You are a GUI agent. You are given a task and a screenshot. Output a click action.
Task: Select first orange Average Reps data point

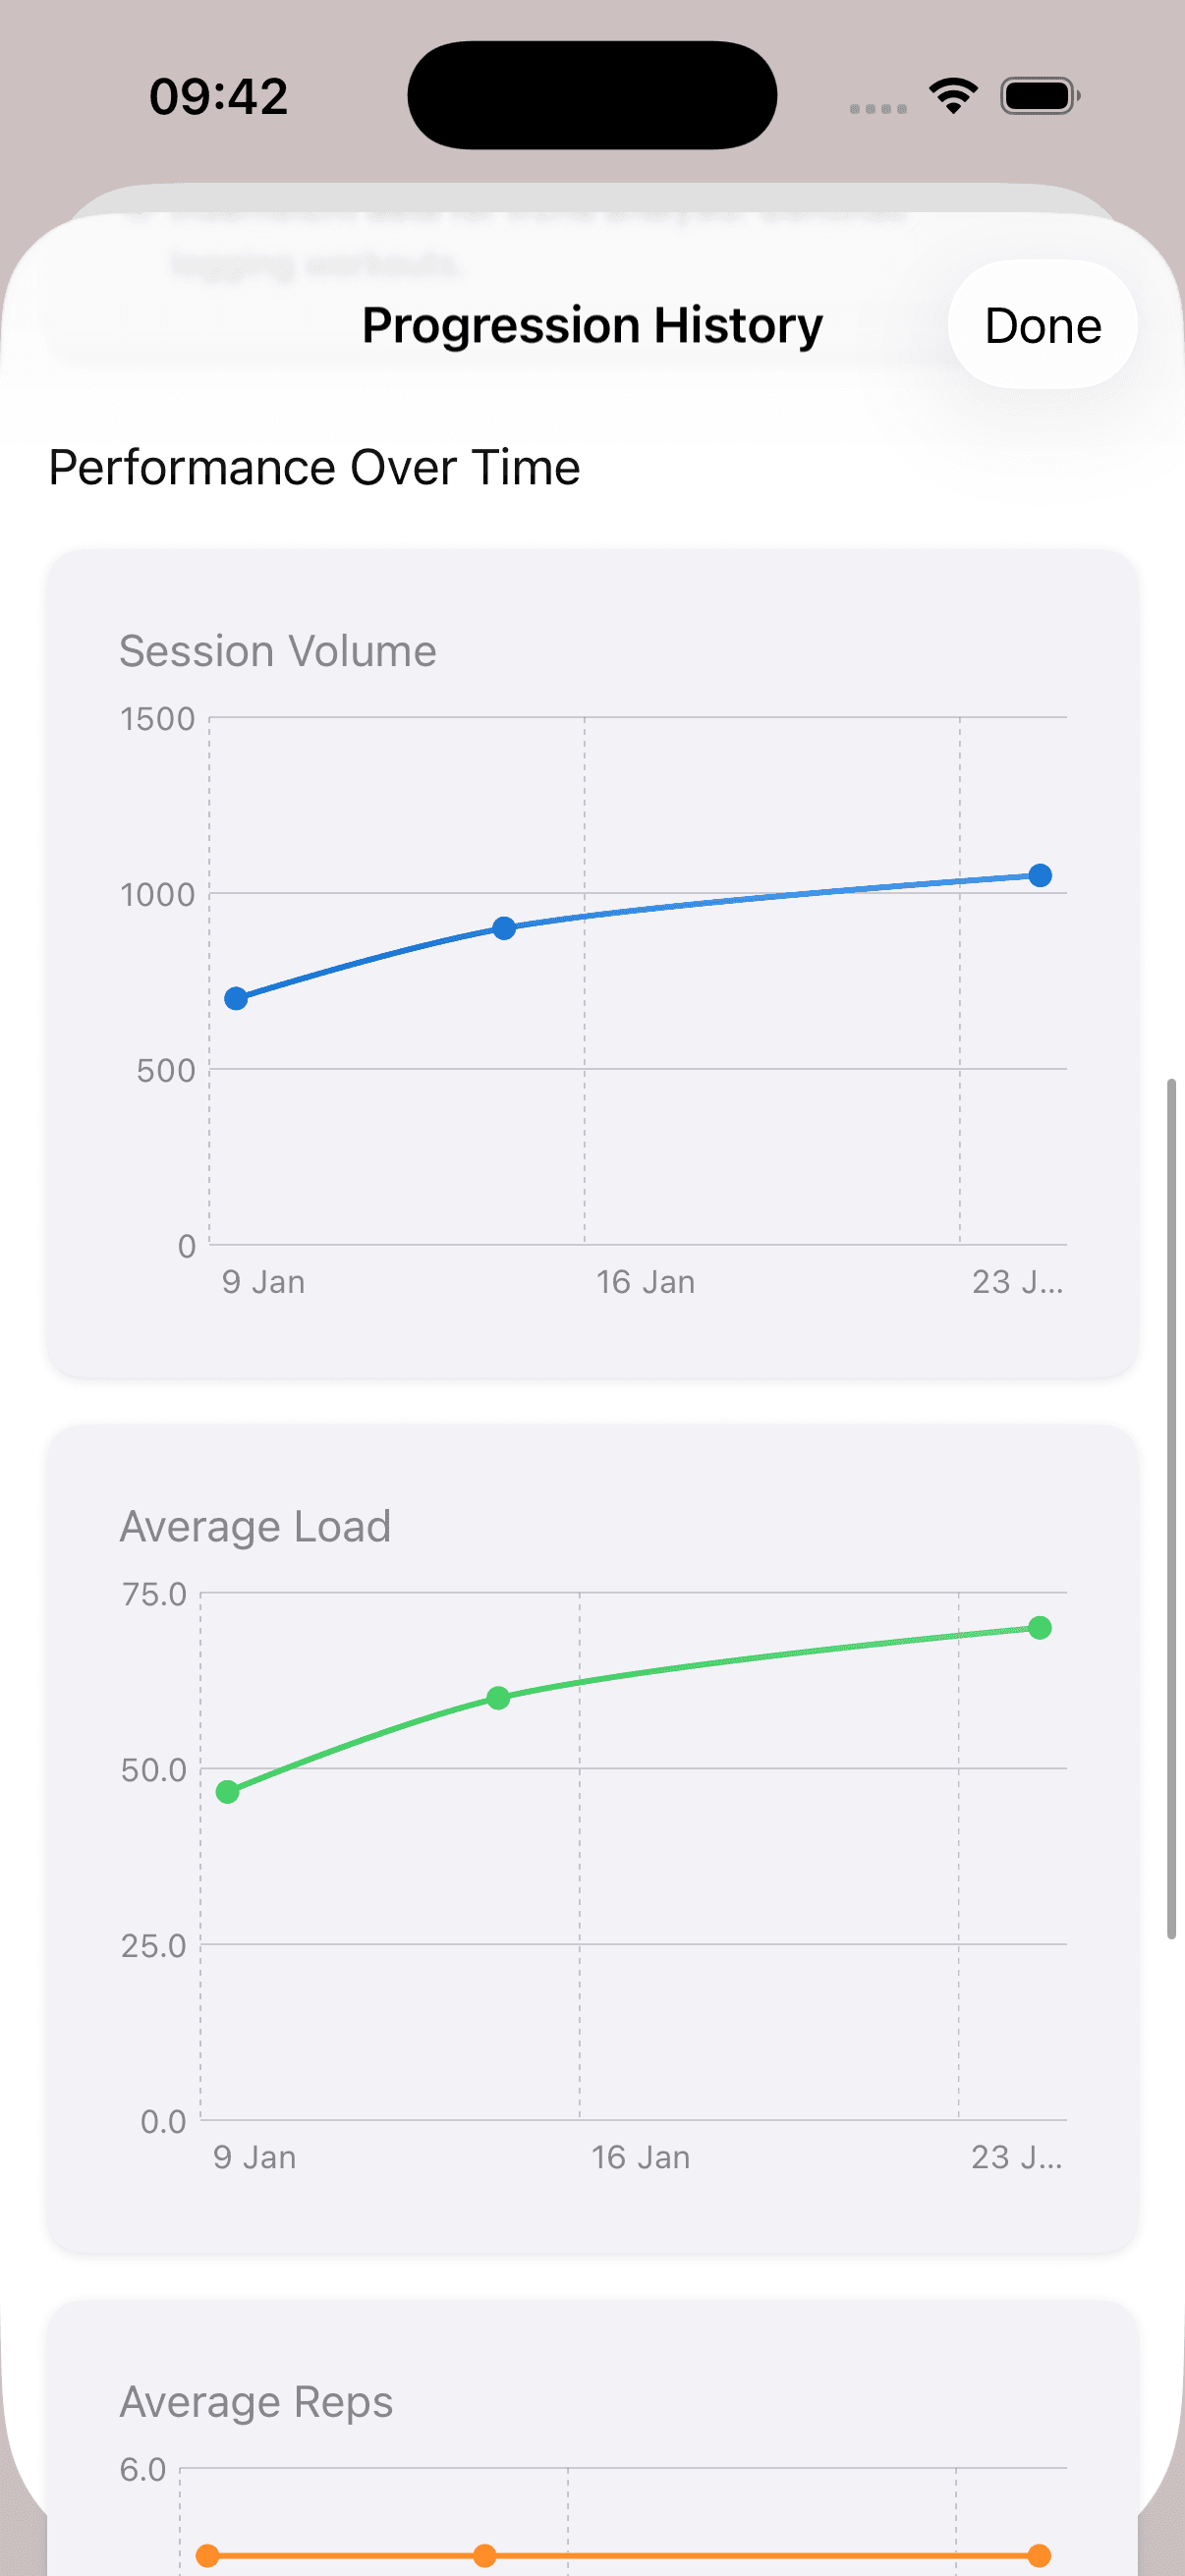click(x=208, y=2555)
